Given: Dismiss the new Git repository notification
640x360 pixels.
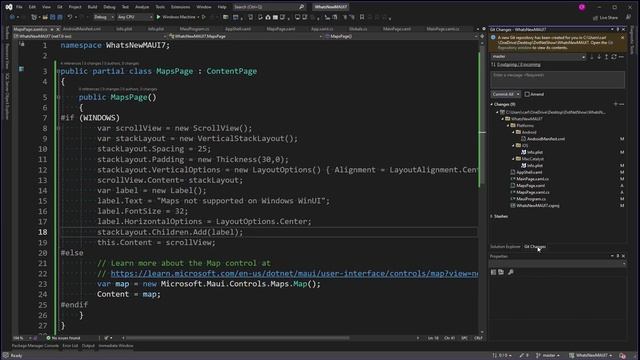Looking at the screenshot, I should (622, 38).
